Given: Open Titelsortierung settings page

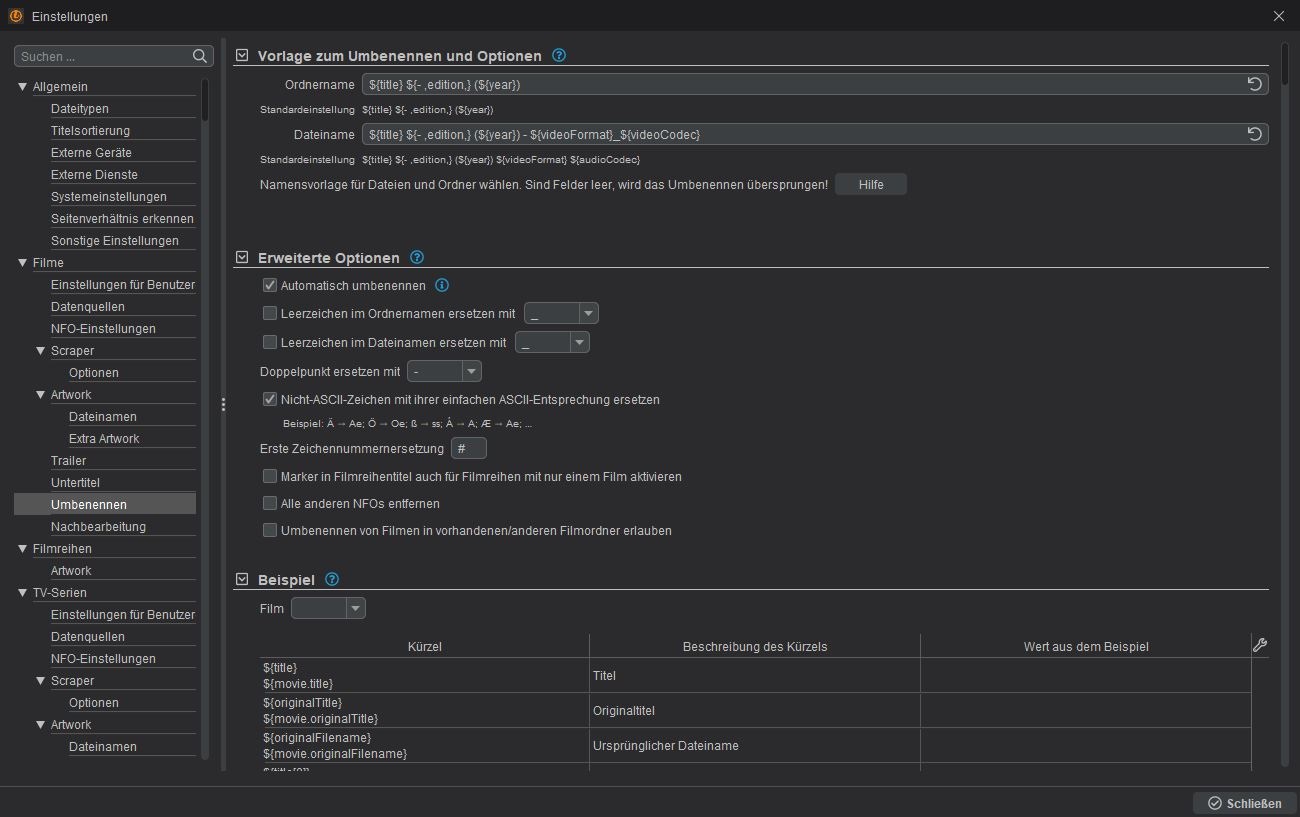Looking at the screenshot, I should (x=90, y=130).
